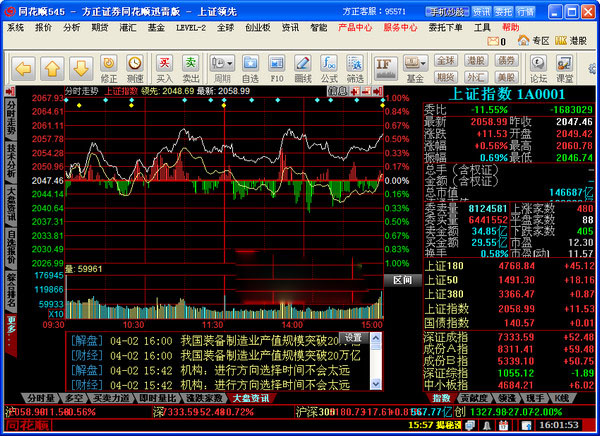Switch to the 即时量比 tab
The height and width of the screenshot is (436, 600).
point(158,398)
